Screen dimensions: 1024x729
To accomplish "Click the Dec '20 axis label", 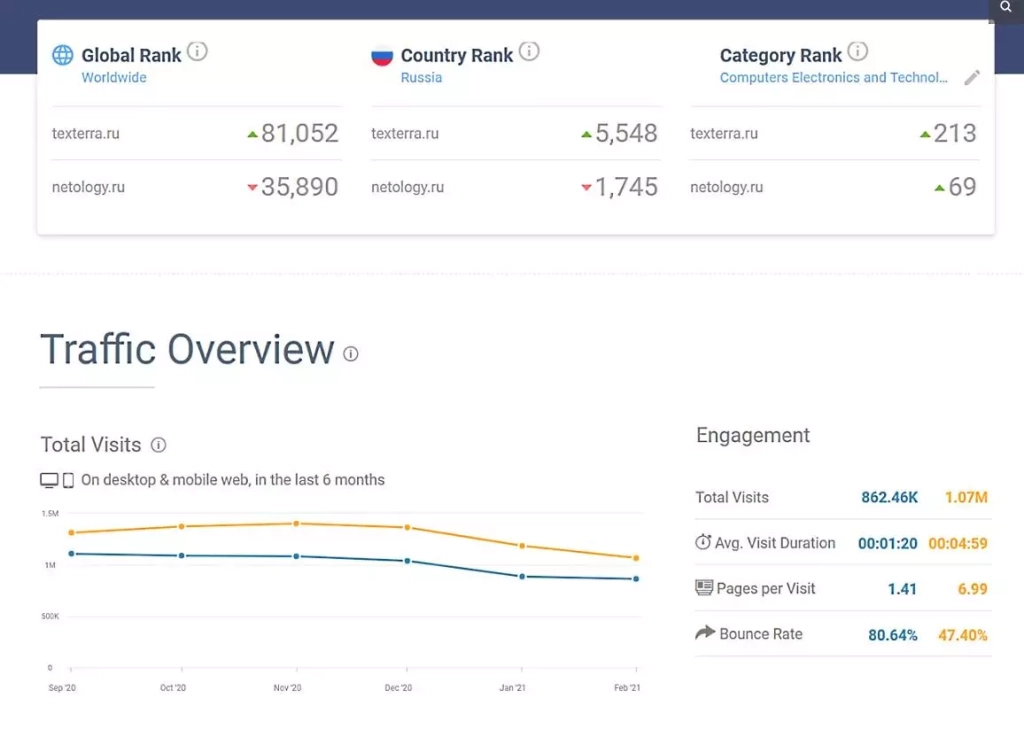I will pyautogui.click(x=398, y=688).
